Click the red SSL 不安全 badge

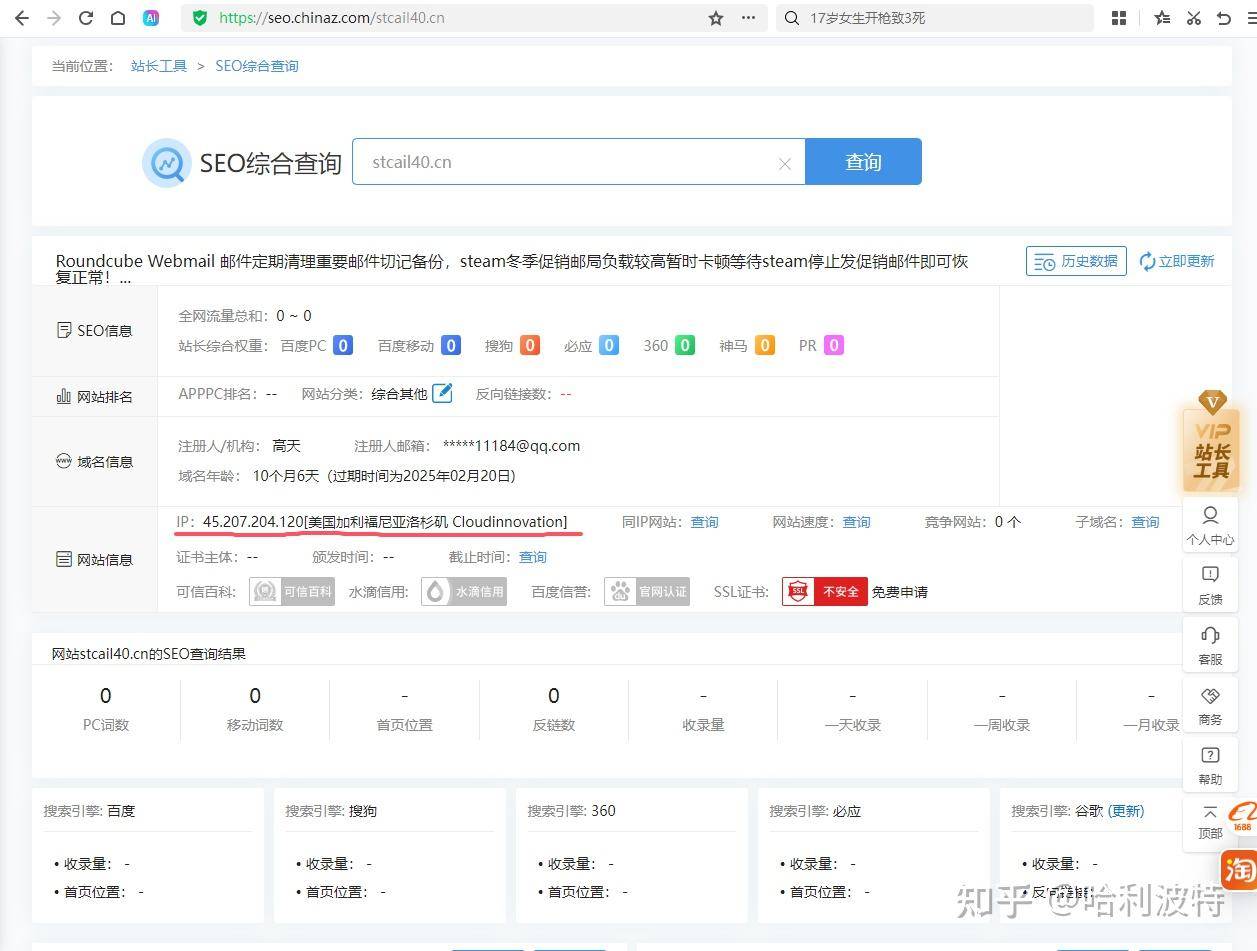pyautogui.click(x=825, y=592)
